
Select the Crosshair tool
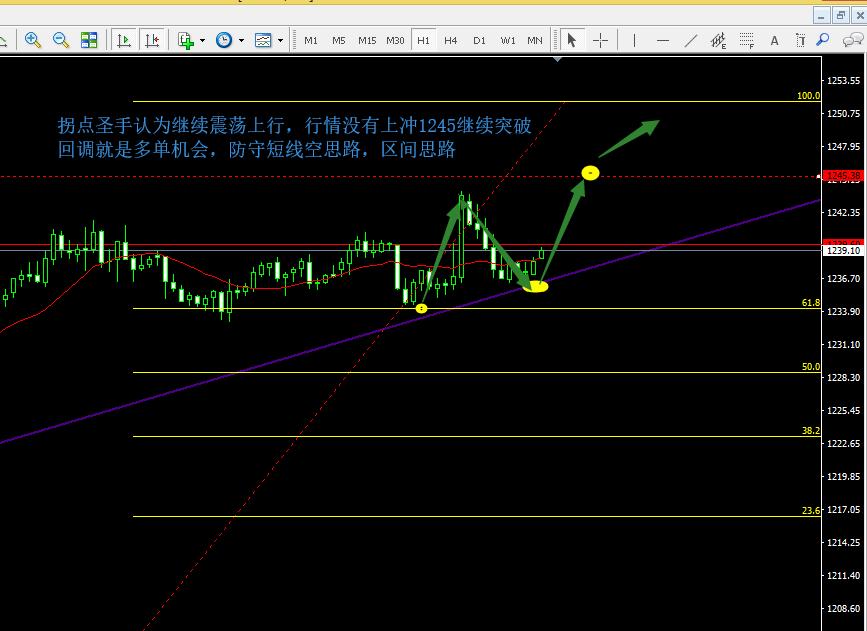coord(600,40)
